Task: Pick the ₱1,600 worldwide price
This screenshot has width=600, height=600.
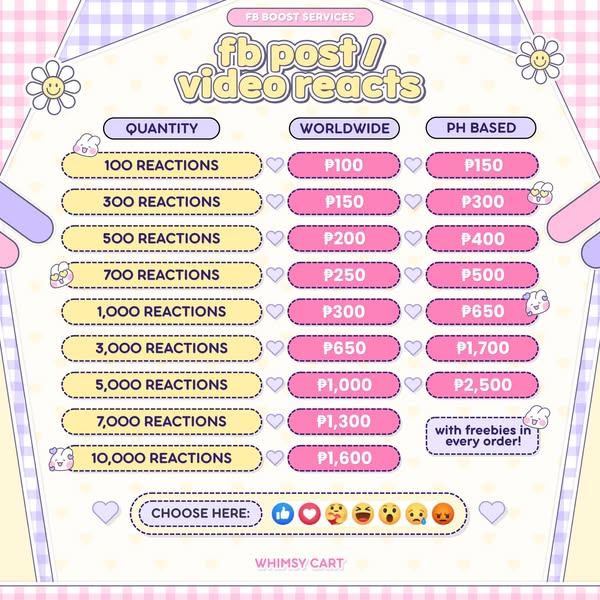Action: pos(344,458)
